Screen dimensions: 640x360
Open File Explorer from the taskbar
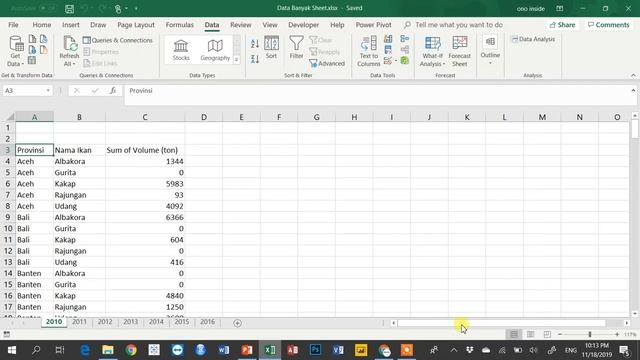coord(108,350)
